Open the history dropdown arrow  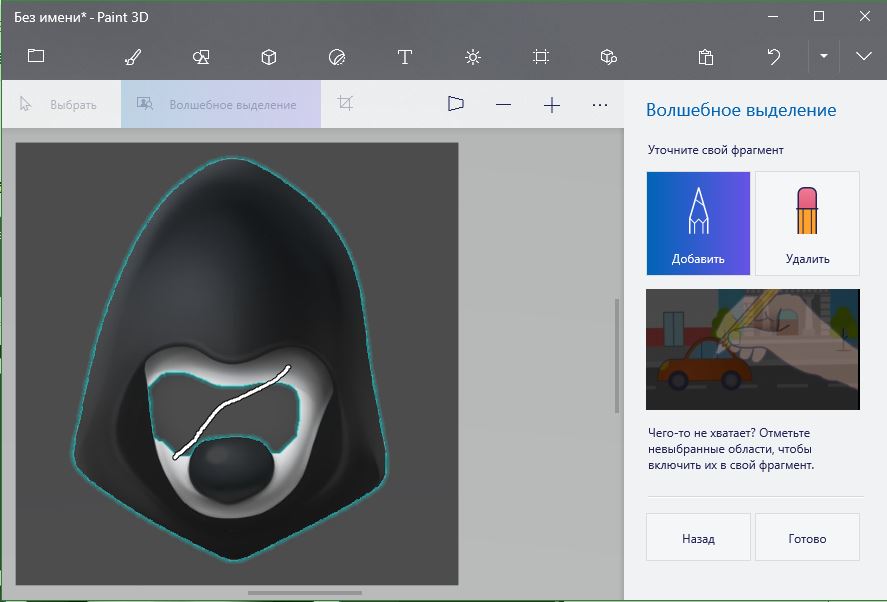(x=824, y=56)
